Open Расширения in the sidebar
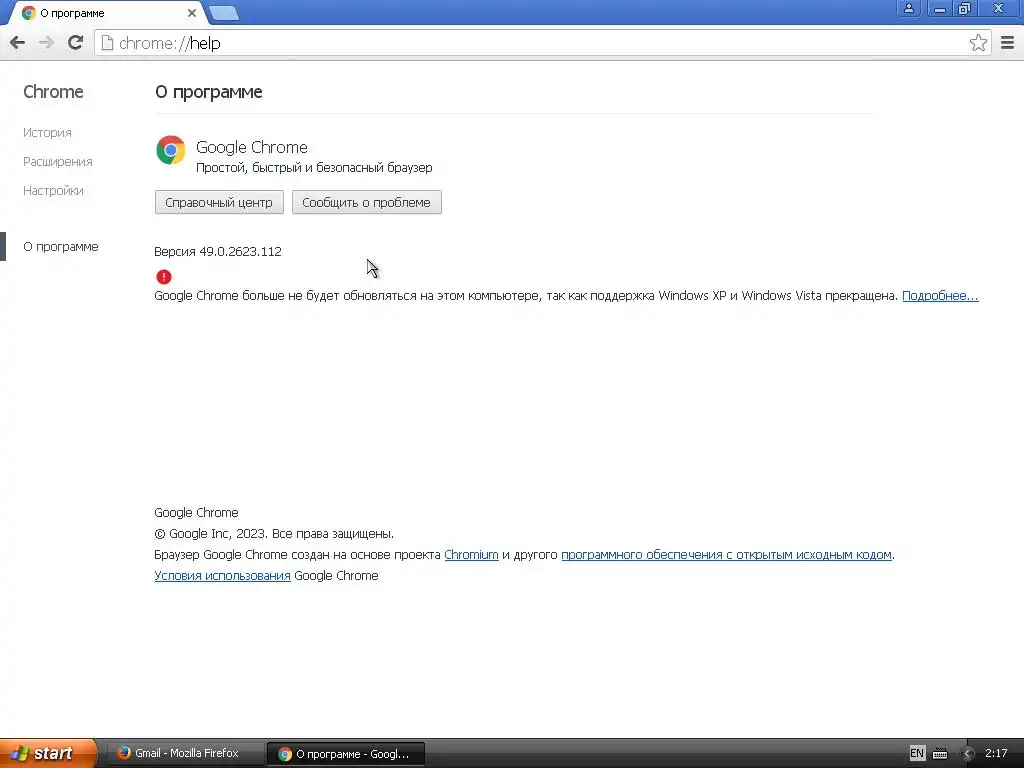This screenshot has height=768, width=1024. (57, 162)
